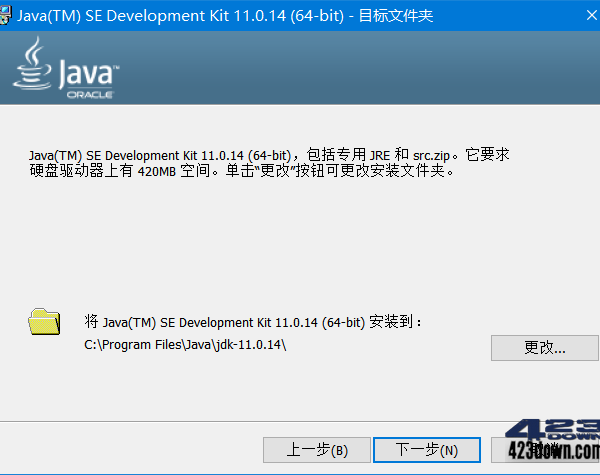Screen dimensions: 600x475
Task: Click the installer icon in the title bar
Action: [x=6, y=17]
